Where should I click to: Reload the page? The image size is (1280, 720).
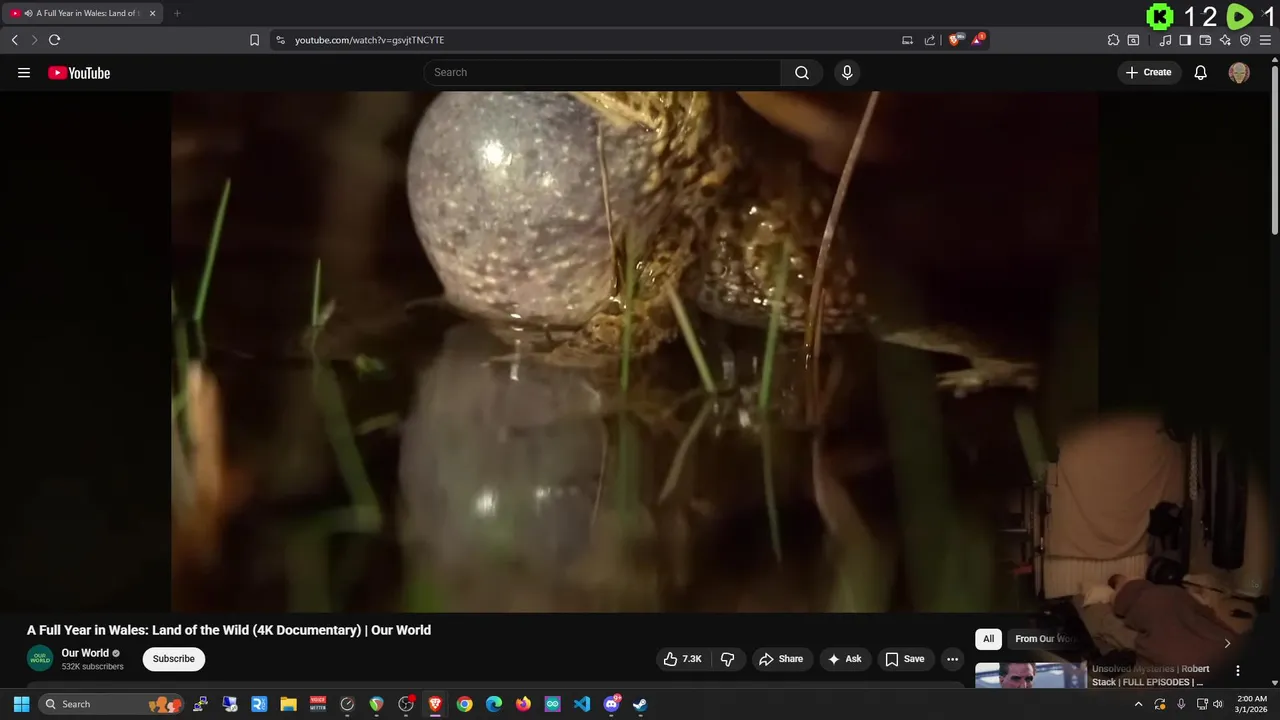click(54, 40)
